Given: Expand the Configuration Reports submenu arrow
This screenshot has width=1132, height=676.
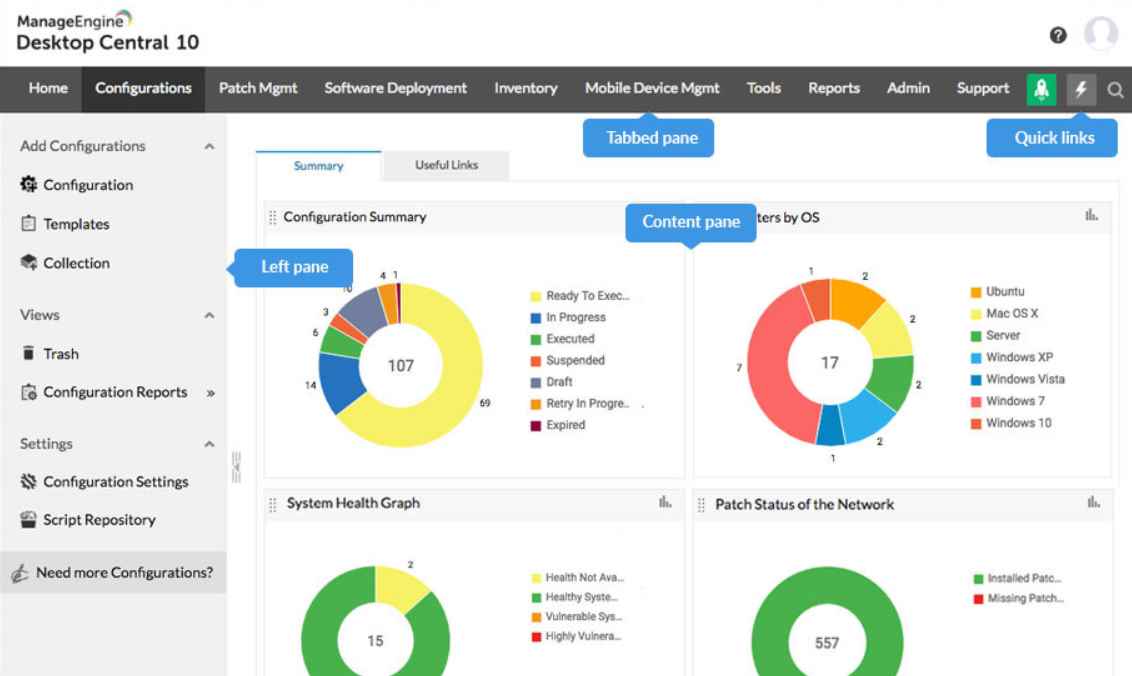Looking at the screenshot, I should [x=211, y=394].
